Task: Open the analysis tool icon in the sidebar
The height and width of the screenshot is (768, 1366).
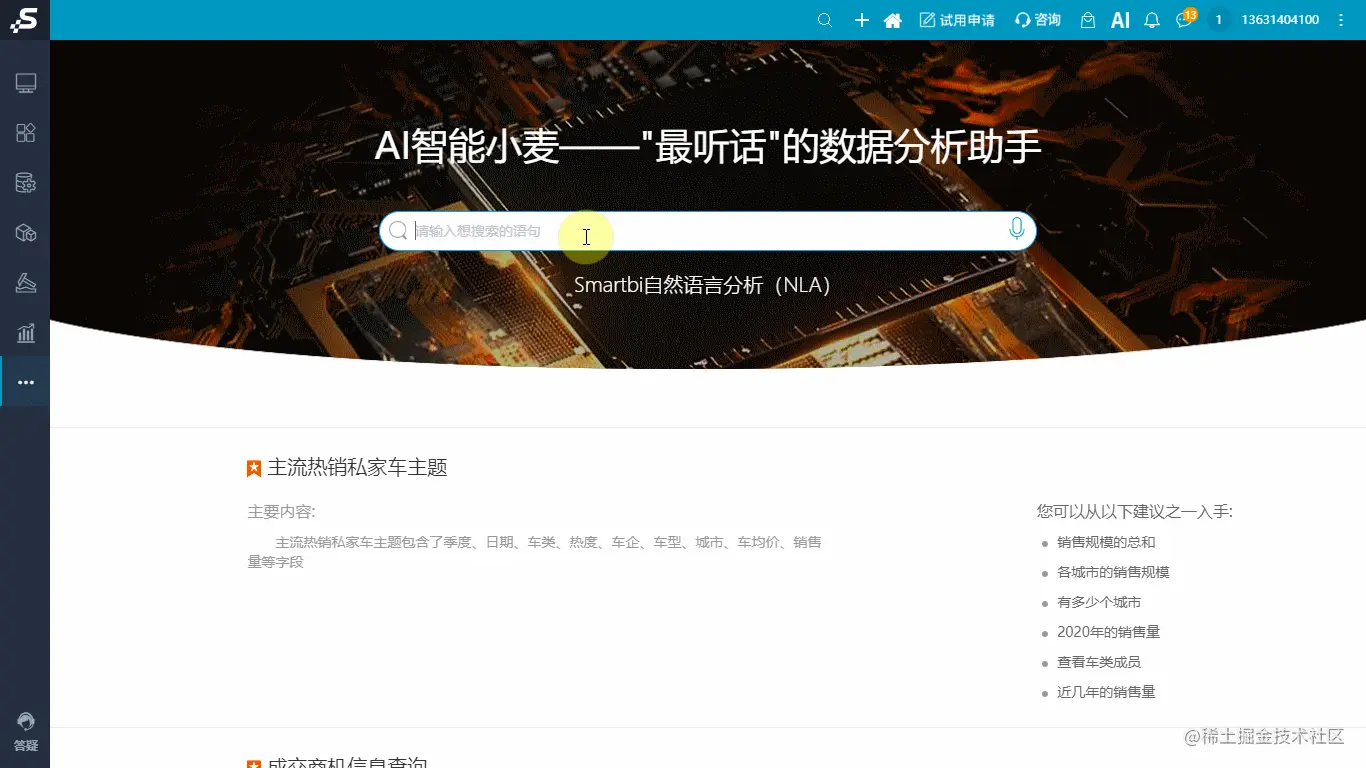Action: (x=25, y=282)
